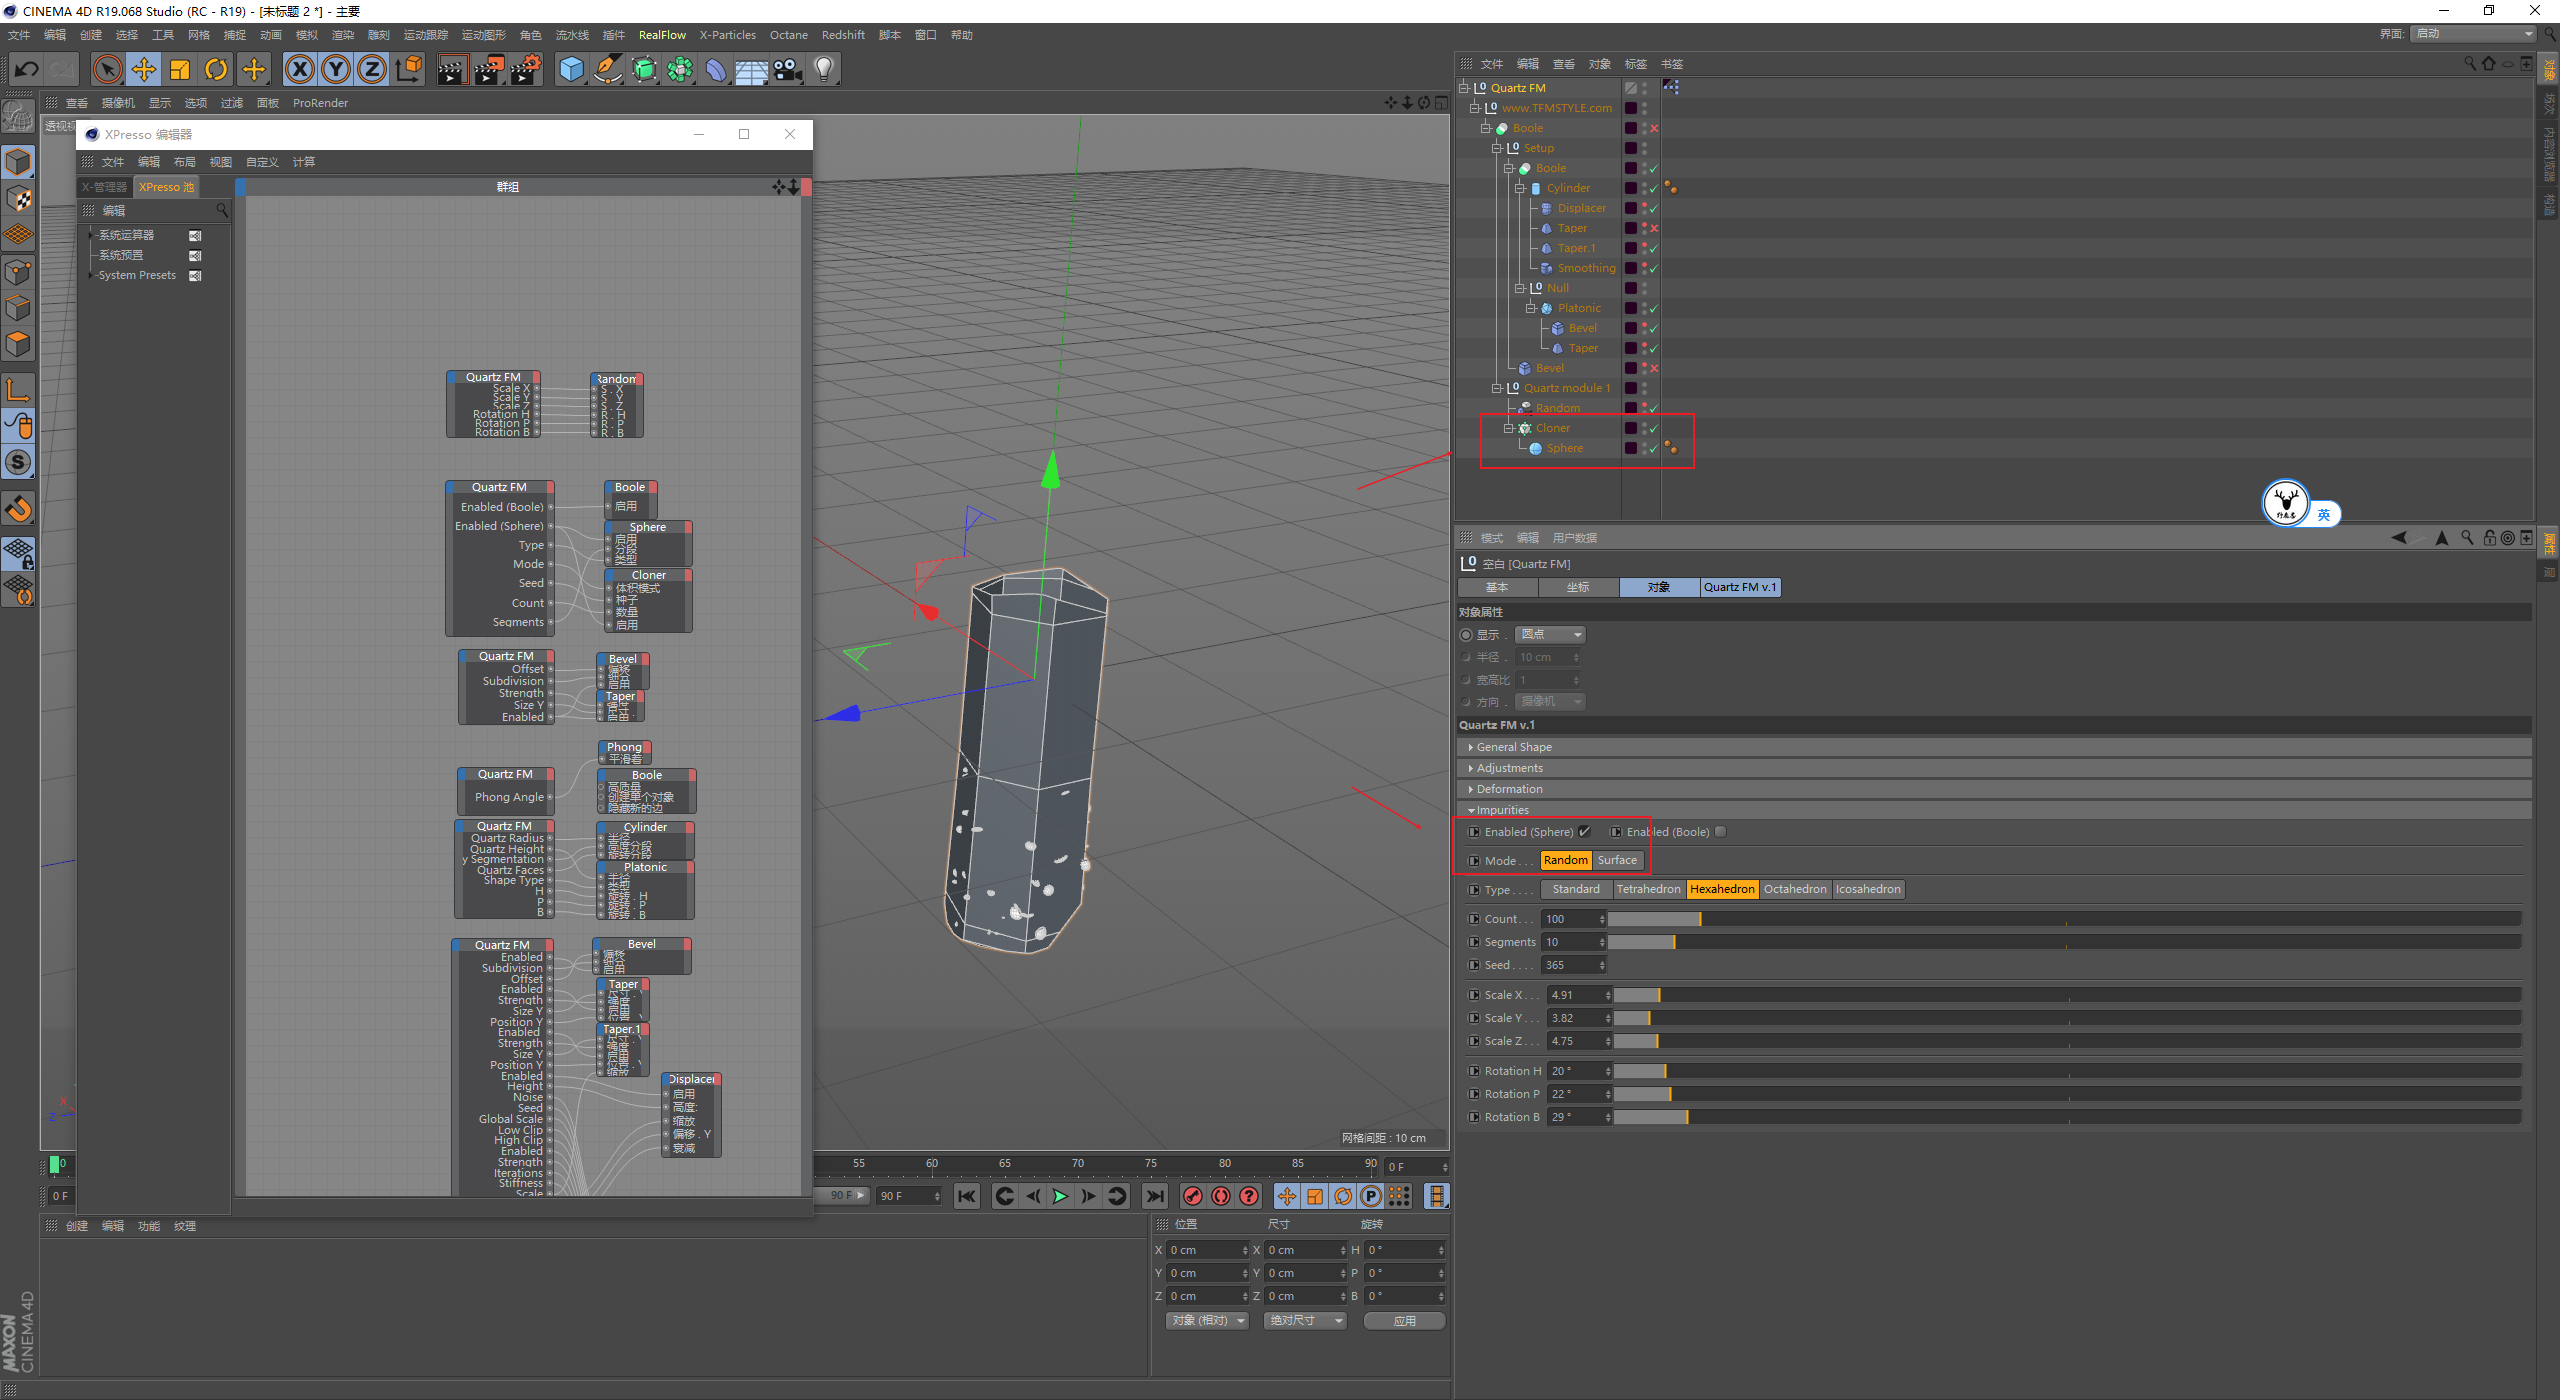
Task: Click record active objects keyframe button
Action: pyautogui.click(x=1192, y=1196)
